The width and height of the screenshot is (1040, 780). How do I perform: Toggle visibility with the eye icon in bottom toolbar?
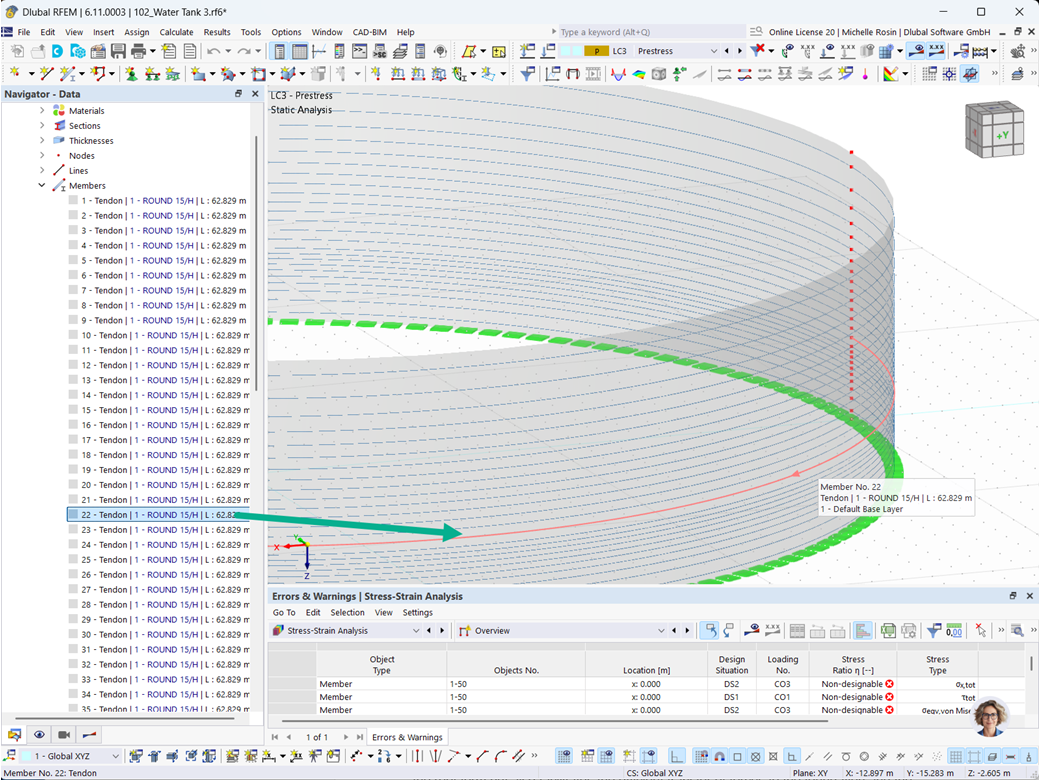[38, 735]
